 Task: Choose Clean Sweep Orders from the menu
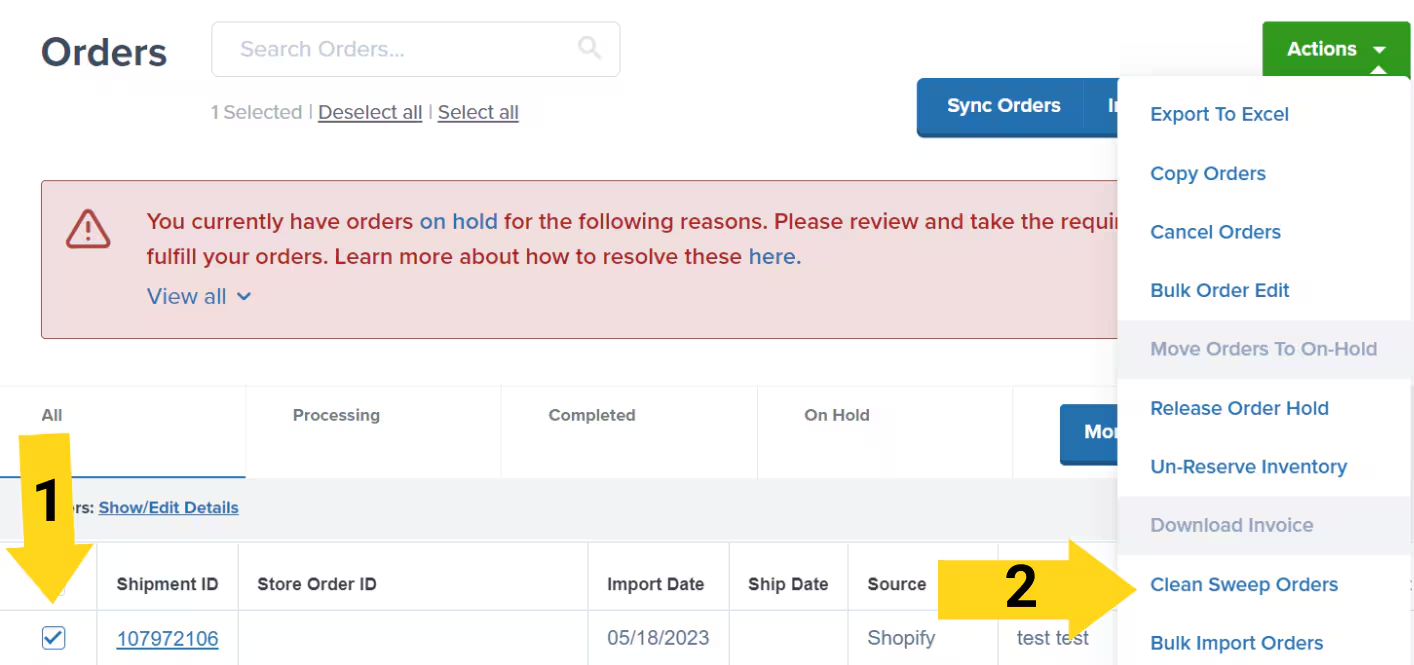pos(1244,584)
